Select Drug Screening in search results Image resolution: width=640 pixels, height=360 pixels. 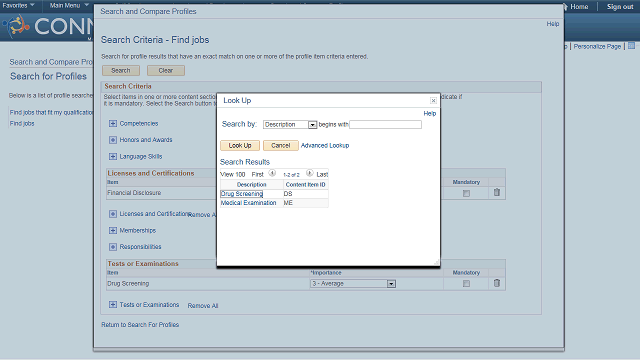point(242,194)
